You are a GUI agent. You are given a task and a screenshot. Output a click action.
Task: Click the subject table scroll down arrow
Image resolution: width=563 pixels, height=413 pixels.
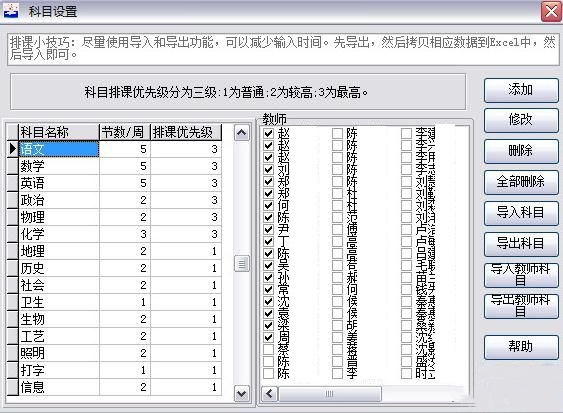coord(242,394)
